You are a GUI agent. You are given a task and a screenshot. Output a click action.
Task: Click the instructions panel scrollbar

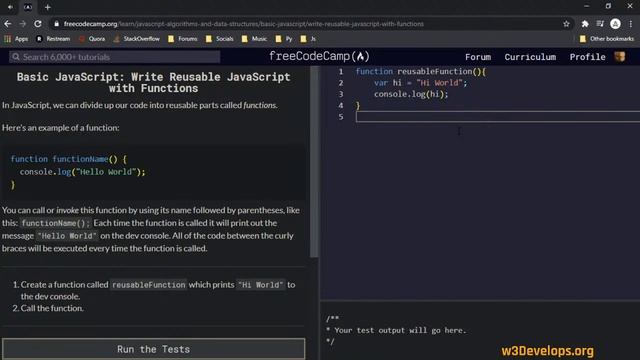[x=314, y=162]
